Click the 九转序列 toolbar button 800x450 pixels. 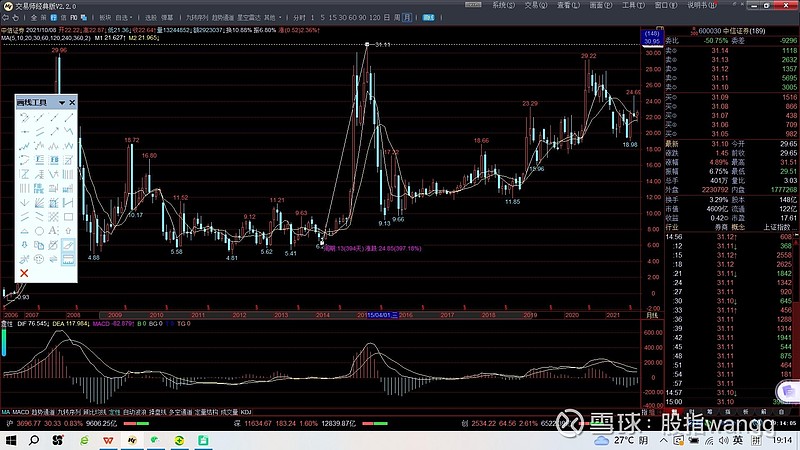coord(196,17)
